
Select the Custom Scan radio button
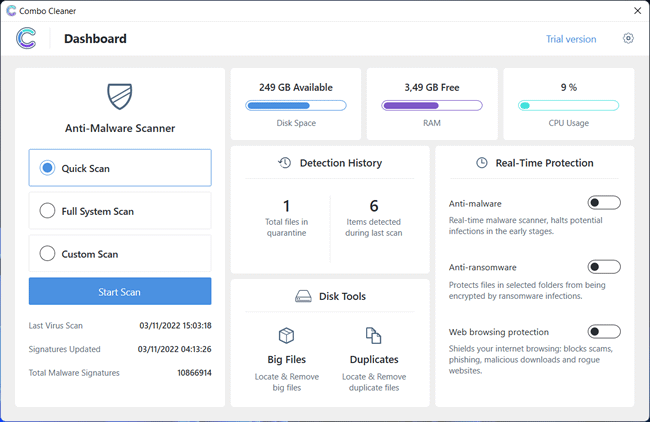tap(120, 254)
